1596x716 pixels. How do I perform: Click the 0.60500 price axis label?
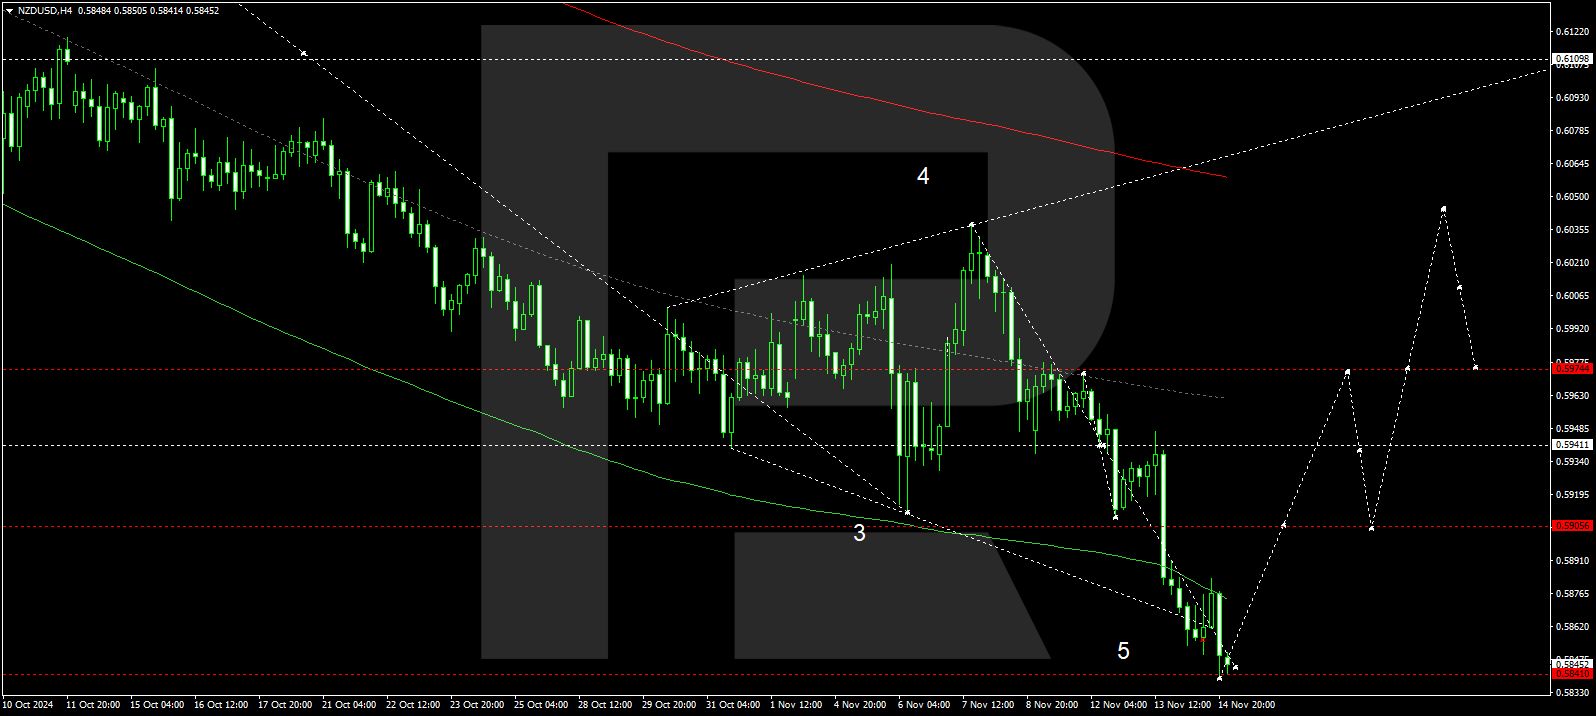1573,197
